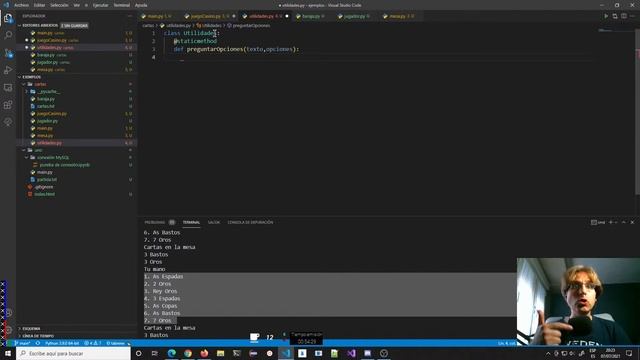Open the Remote Explorer view
Viewport: 640px width, 360px height.
pos(8,87)
